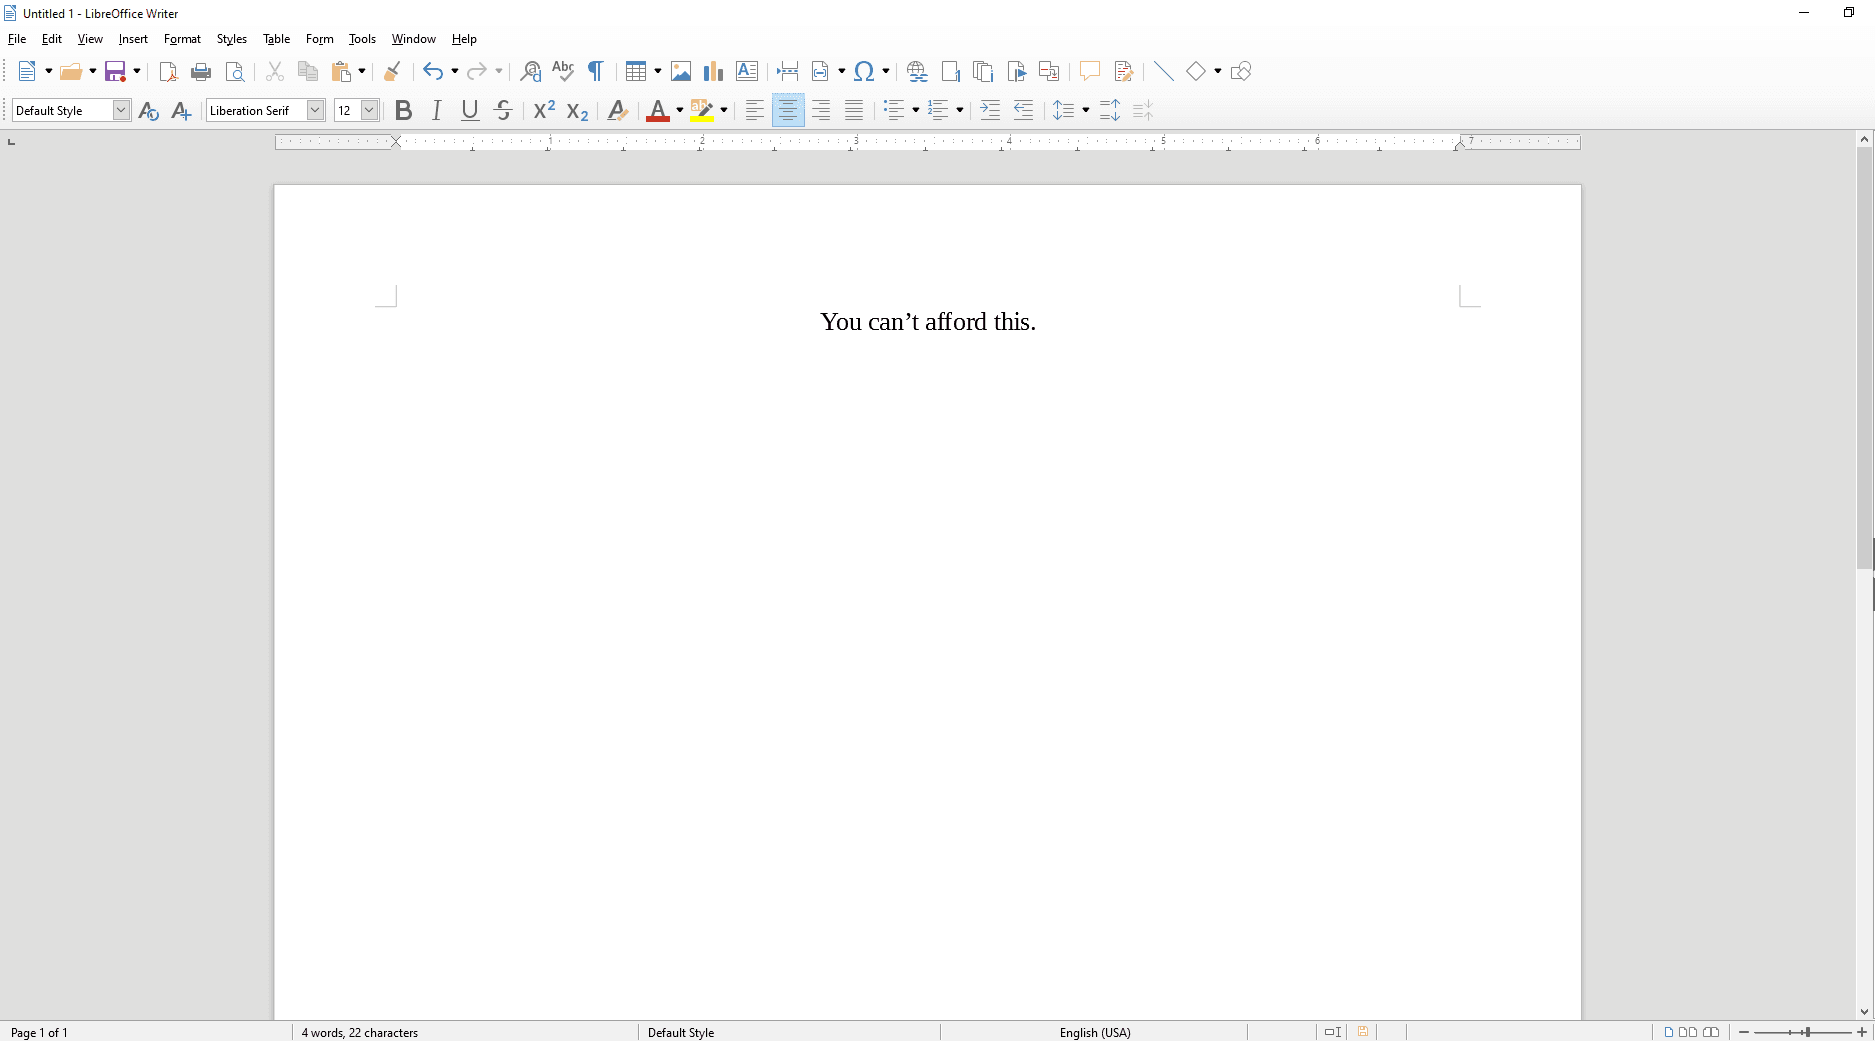
Task: Expand the Font Color dropdown arrow
Action: coord(680,110)
